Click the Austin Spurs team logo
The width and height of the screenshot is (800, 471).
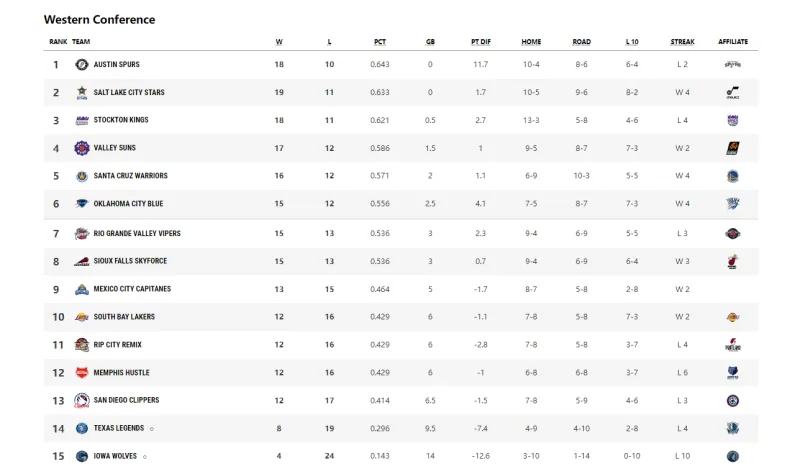[x=82, y=64]
